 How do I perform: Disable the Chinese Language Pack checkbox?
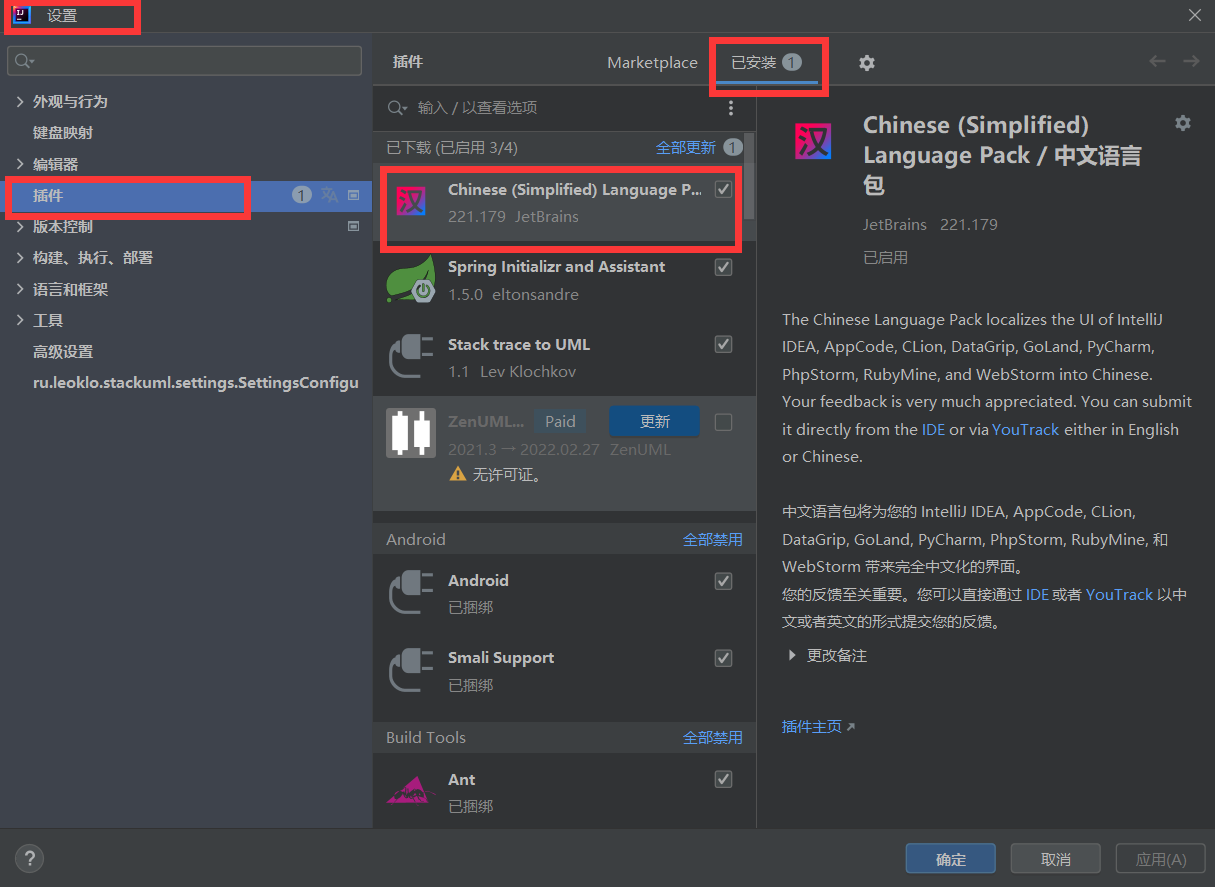(724, 190)
